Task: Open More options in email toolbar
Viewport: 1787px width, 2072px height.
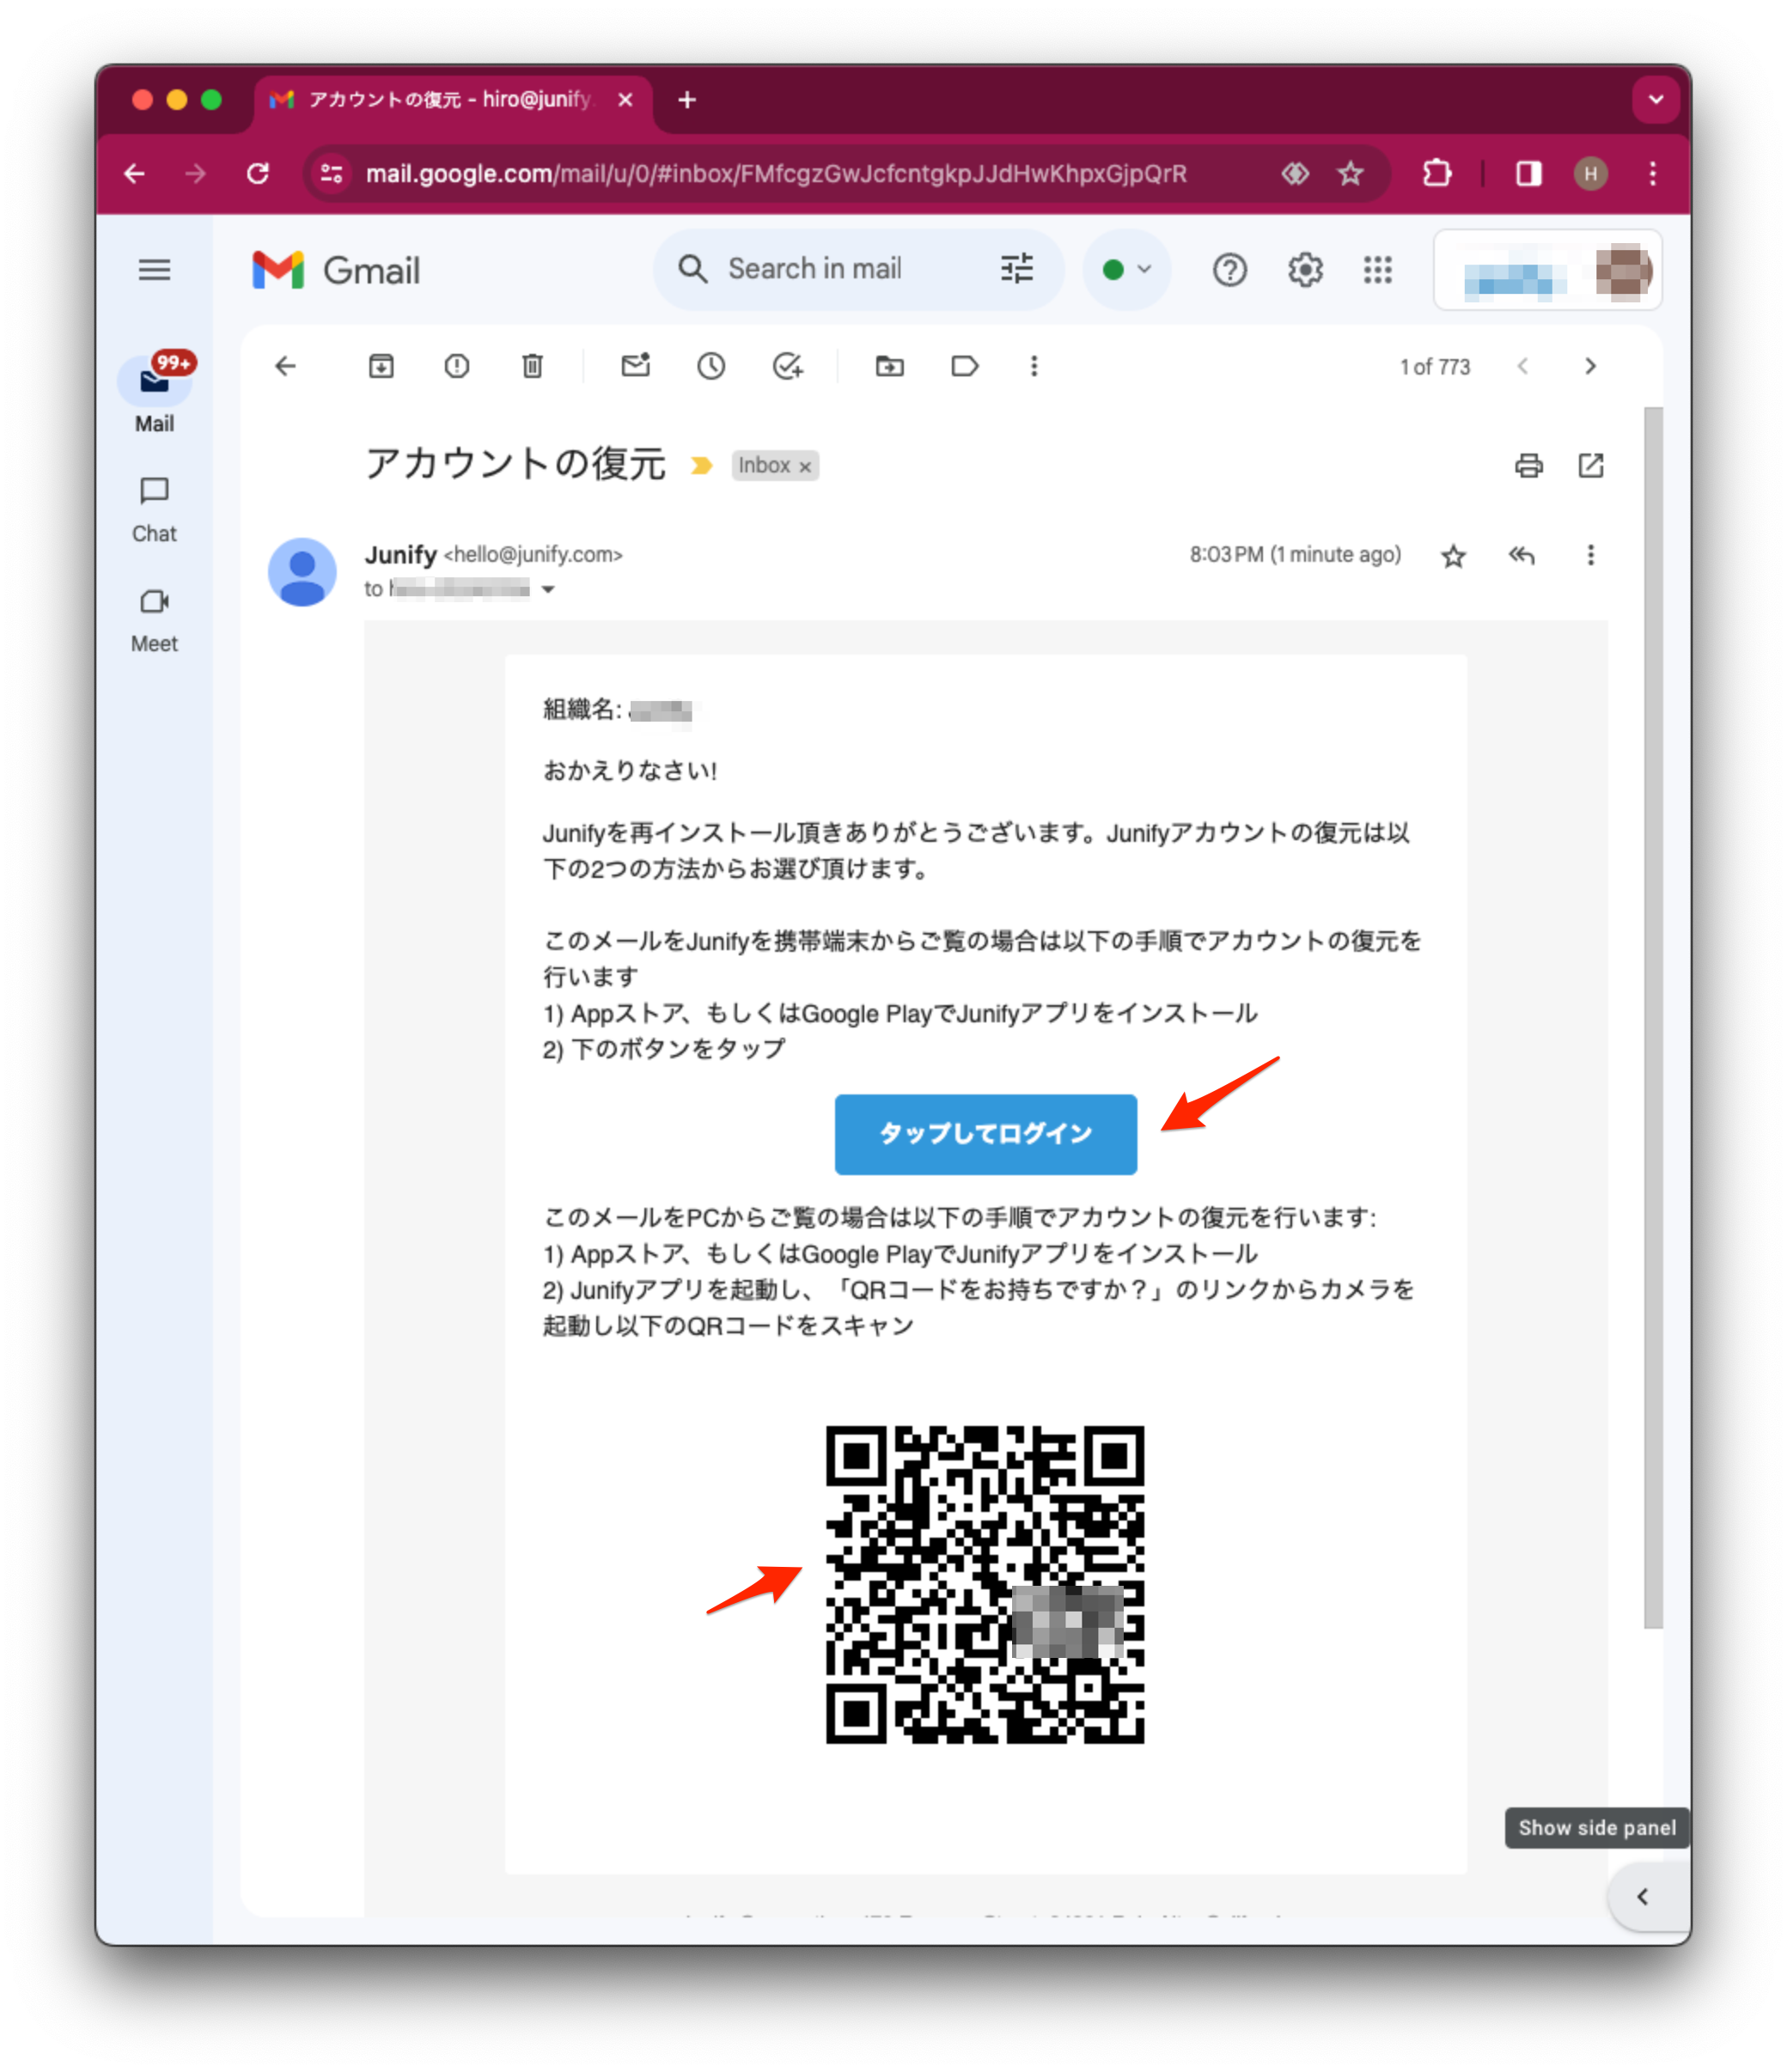Action: tap(1034, 367)
